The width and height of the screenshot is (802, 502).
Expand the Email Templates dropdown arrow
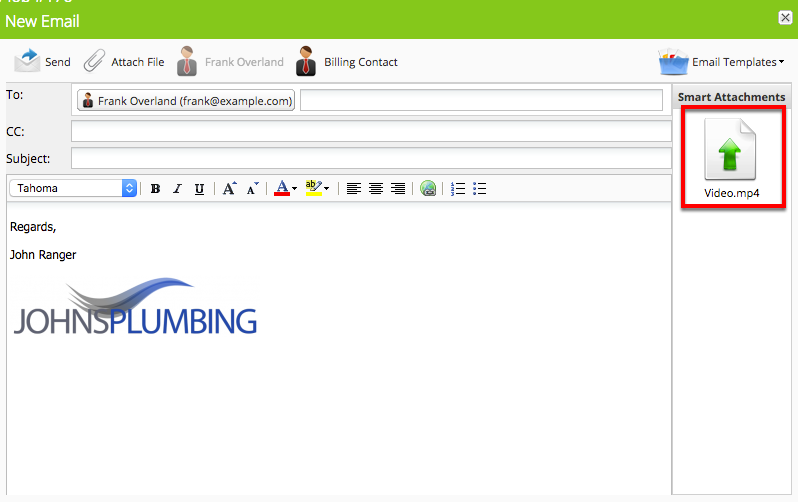click(782, 62)
